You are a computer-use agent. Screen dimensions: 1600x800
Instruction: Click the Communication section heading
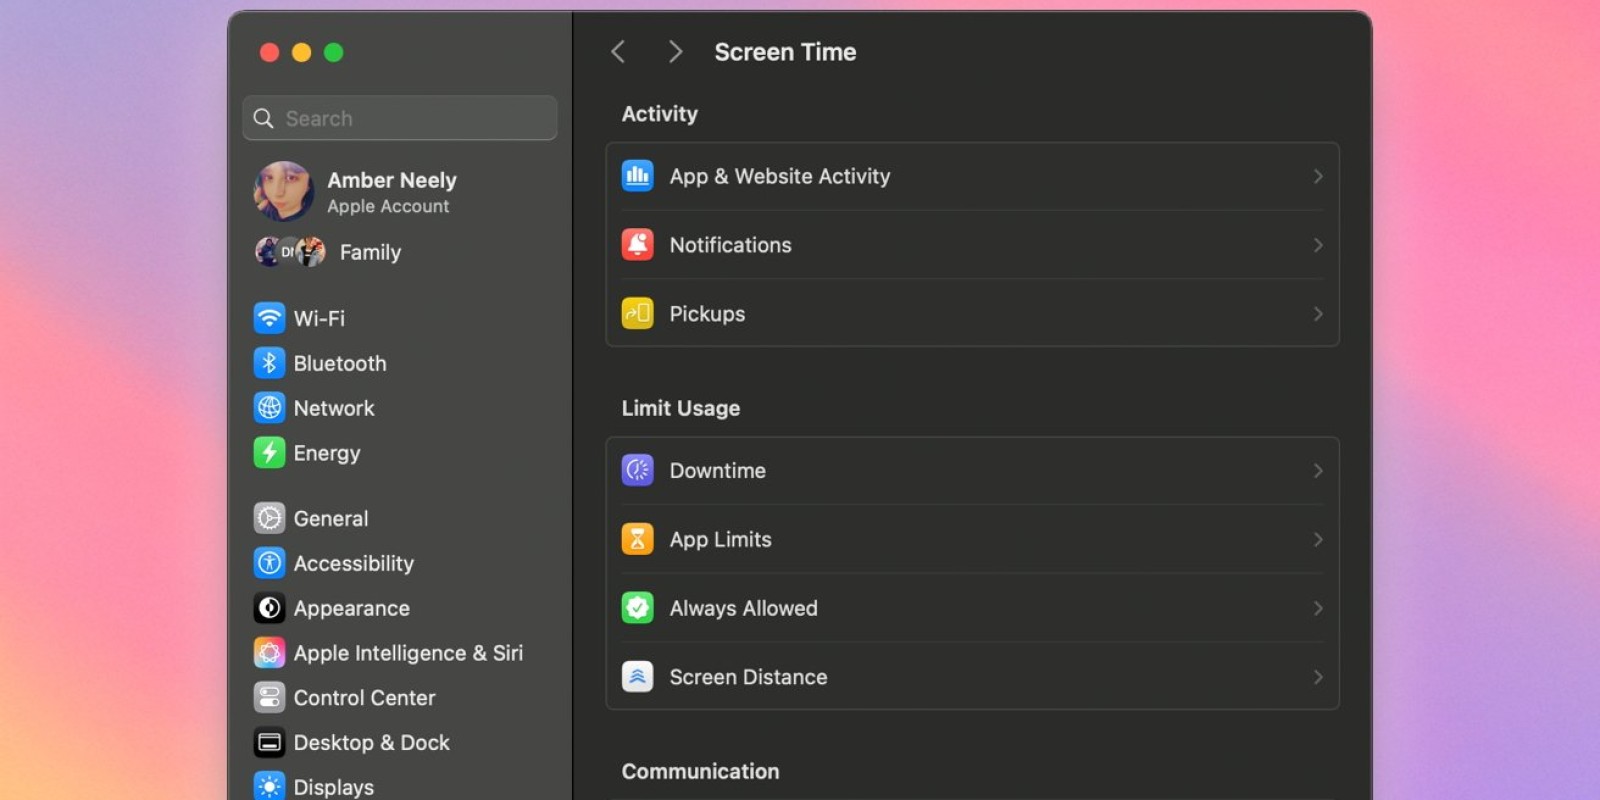pos(700,771)
